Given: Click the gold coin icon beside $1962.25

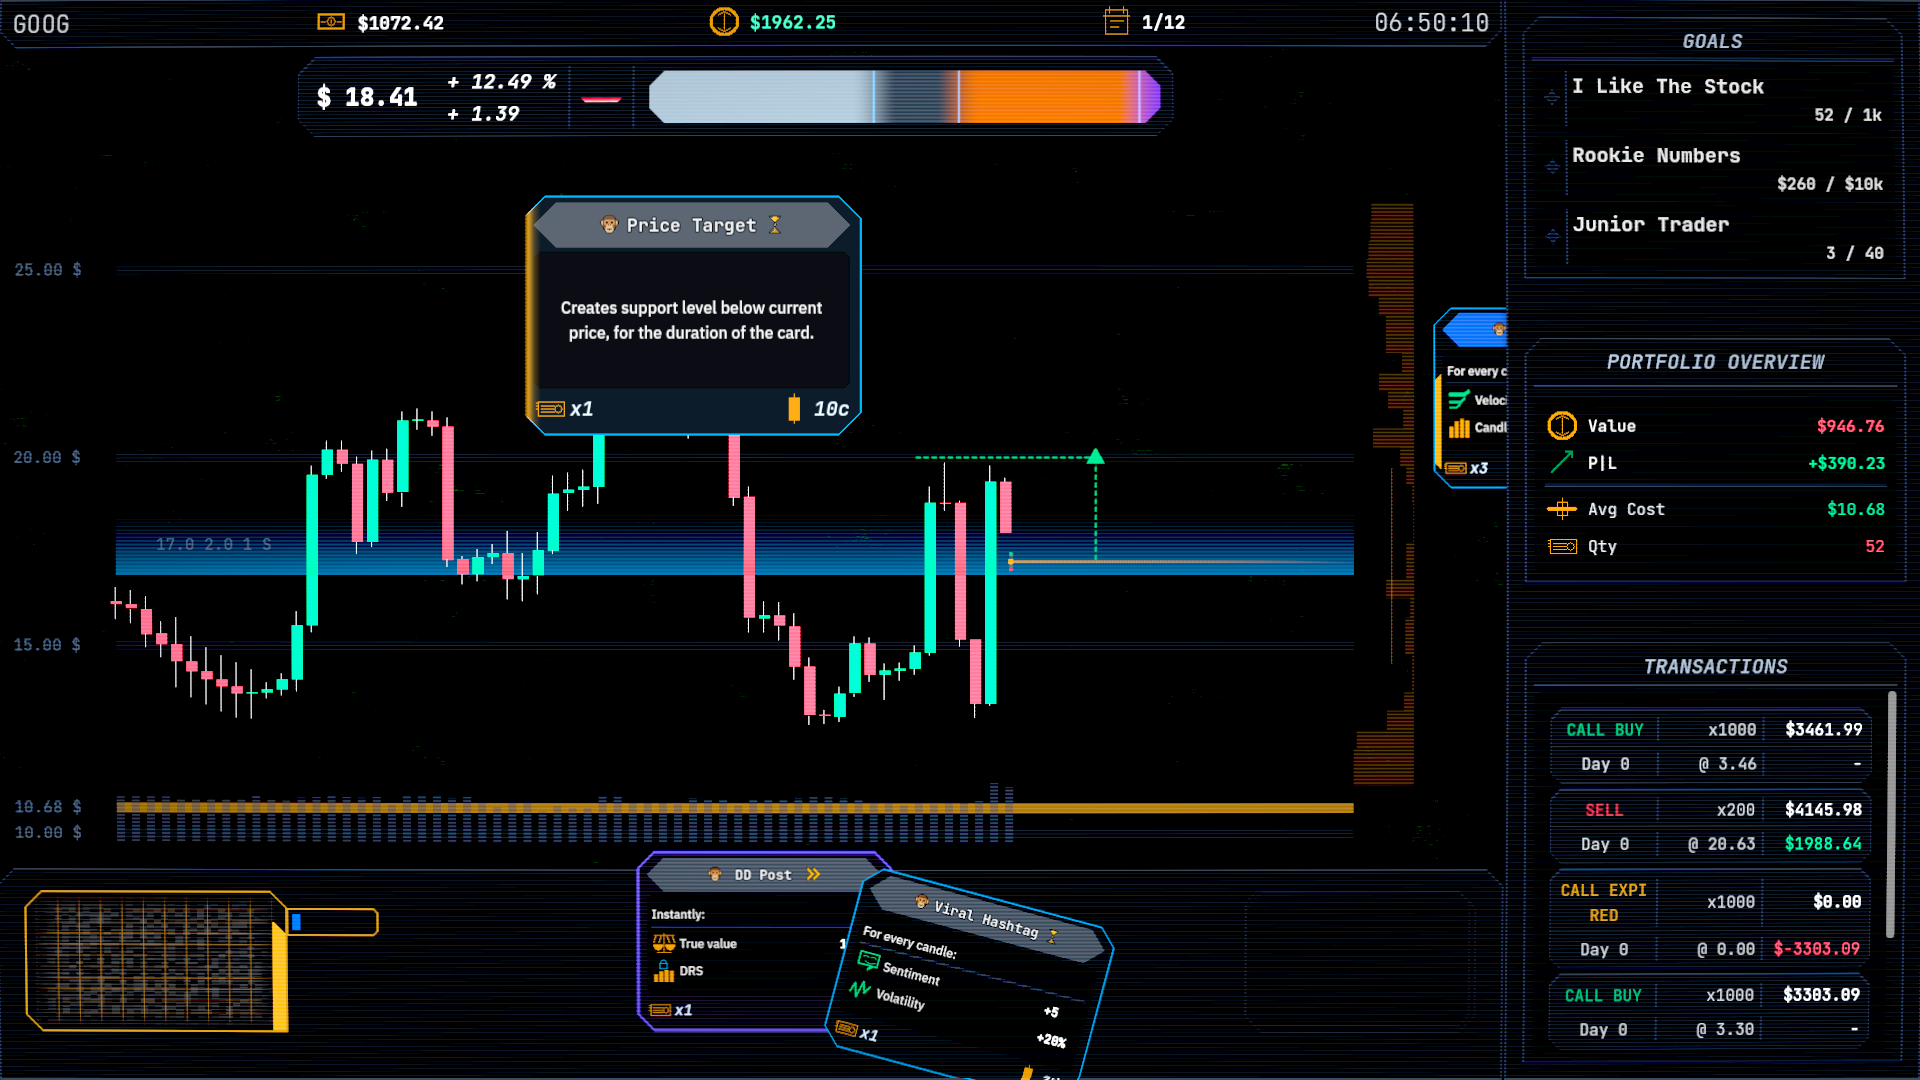Looking at the screenshot, I should click(x=724, y=22).
